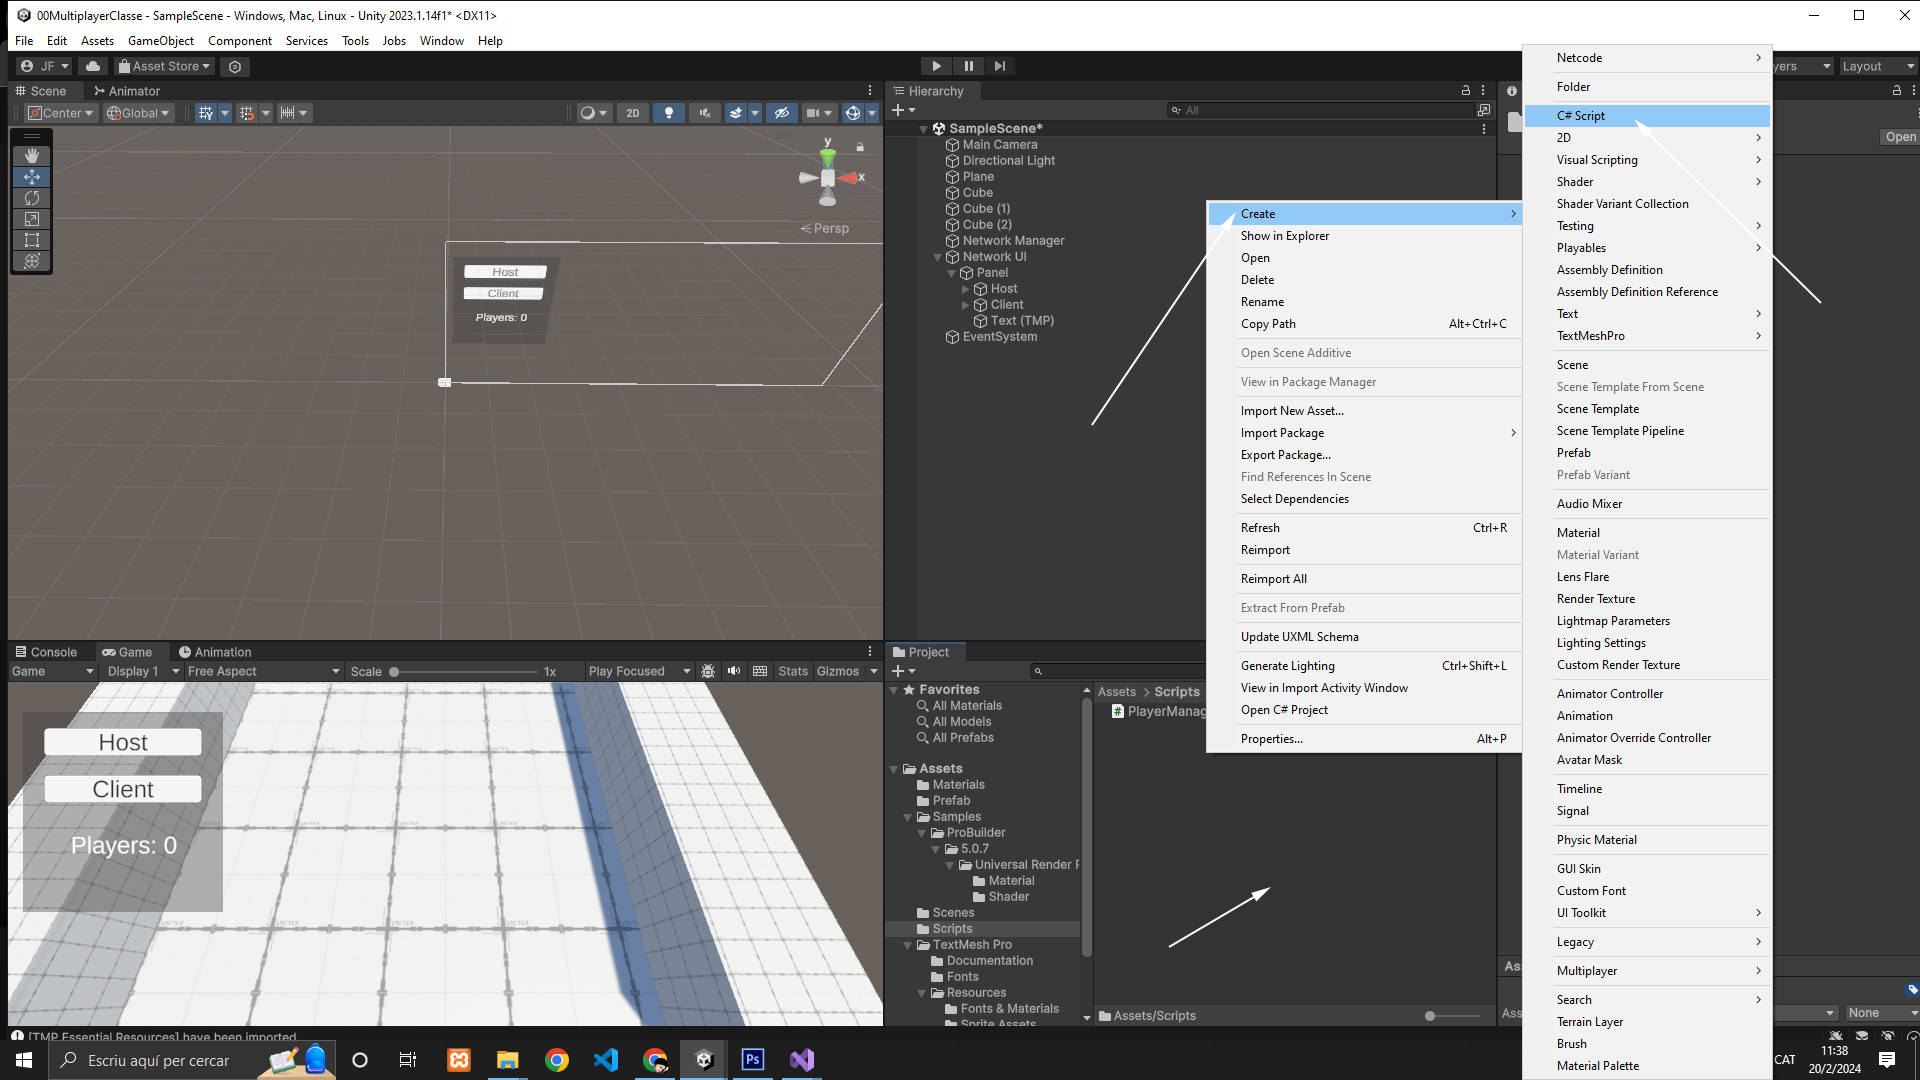Click the Step forward button
The height and width of the screenshot is (1080, 1920).
pos(1000,66)
